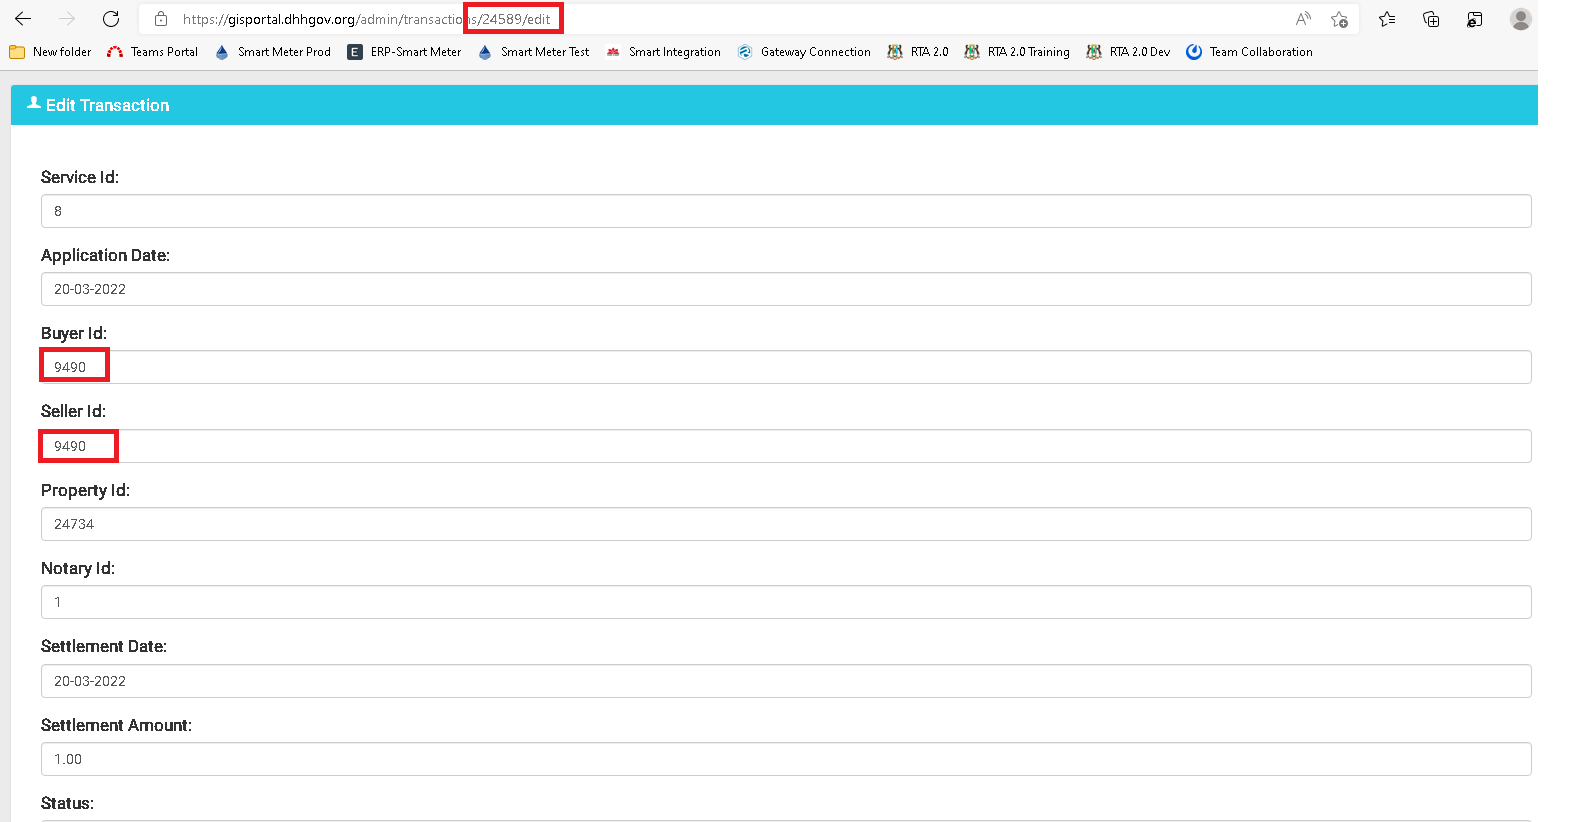This screenshot has width=1588, height=822.
Task: Click the Seller Id input field
Action: pos(786,446)
